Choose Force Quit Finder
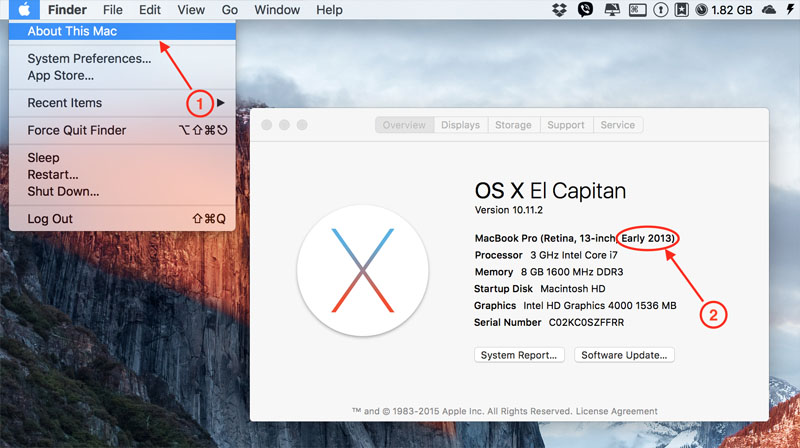The height and width of the screenshot is (448, 800). tap(122, 130)
